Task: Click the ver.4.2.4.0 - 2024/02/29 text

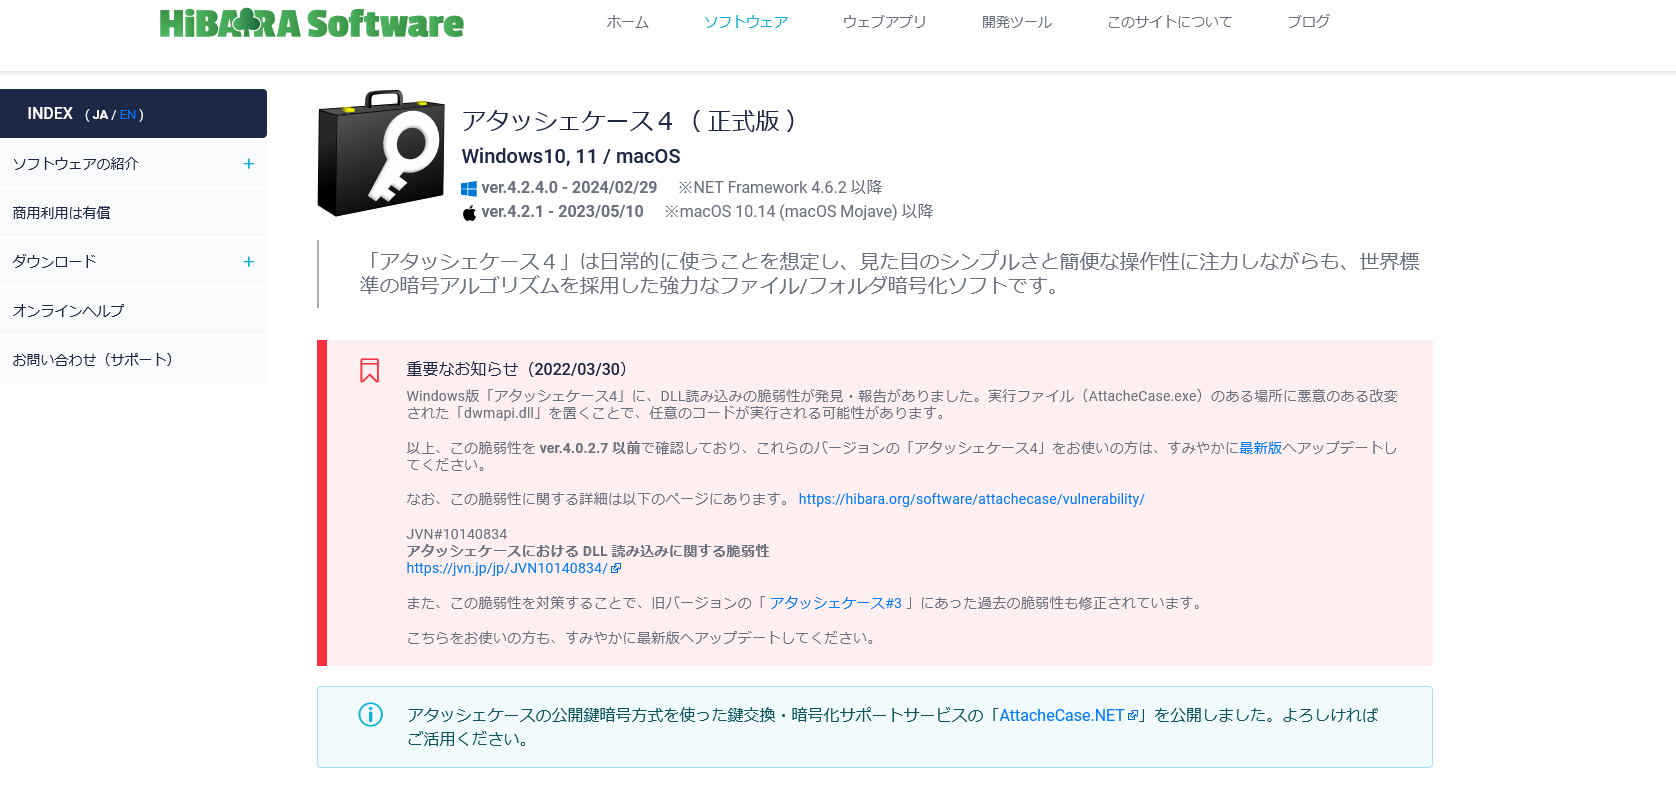Action: (x=569, y=188)
